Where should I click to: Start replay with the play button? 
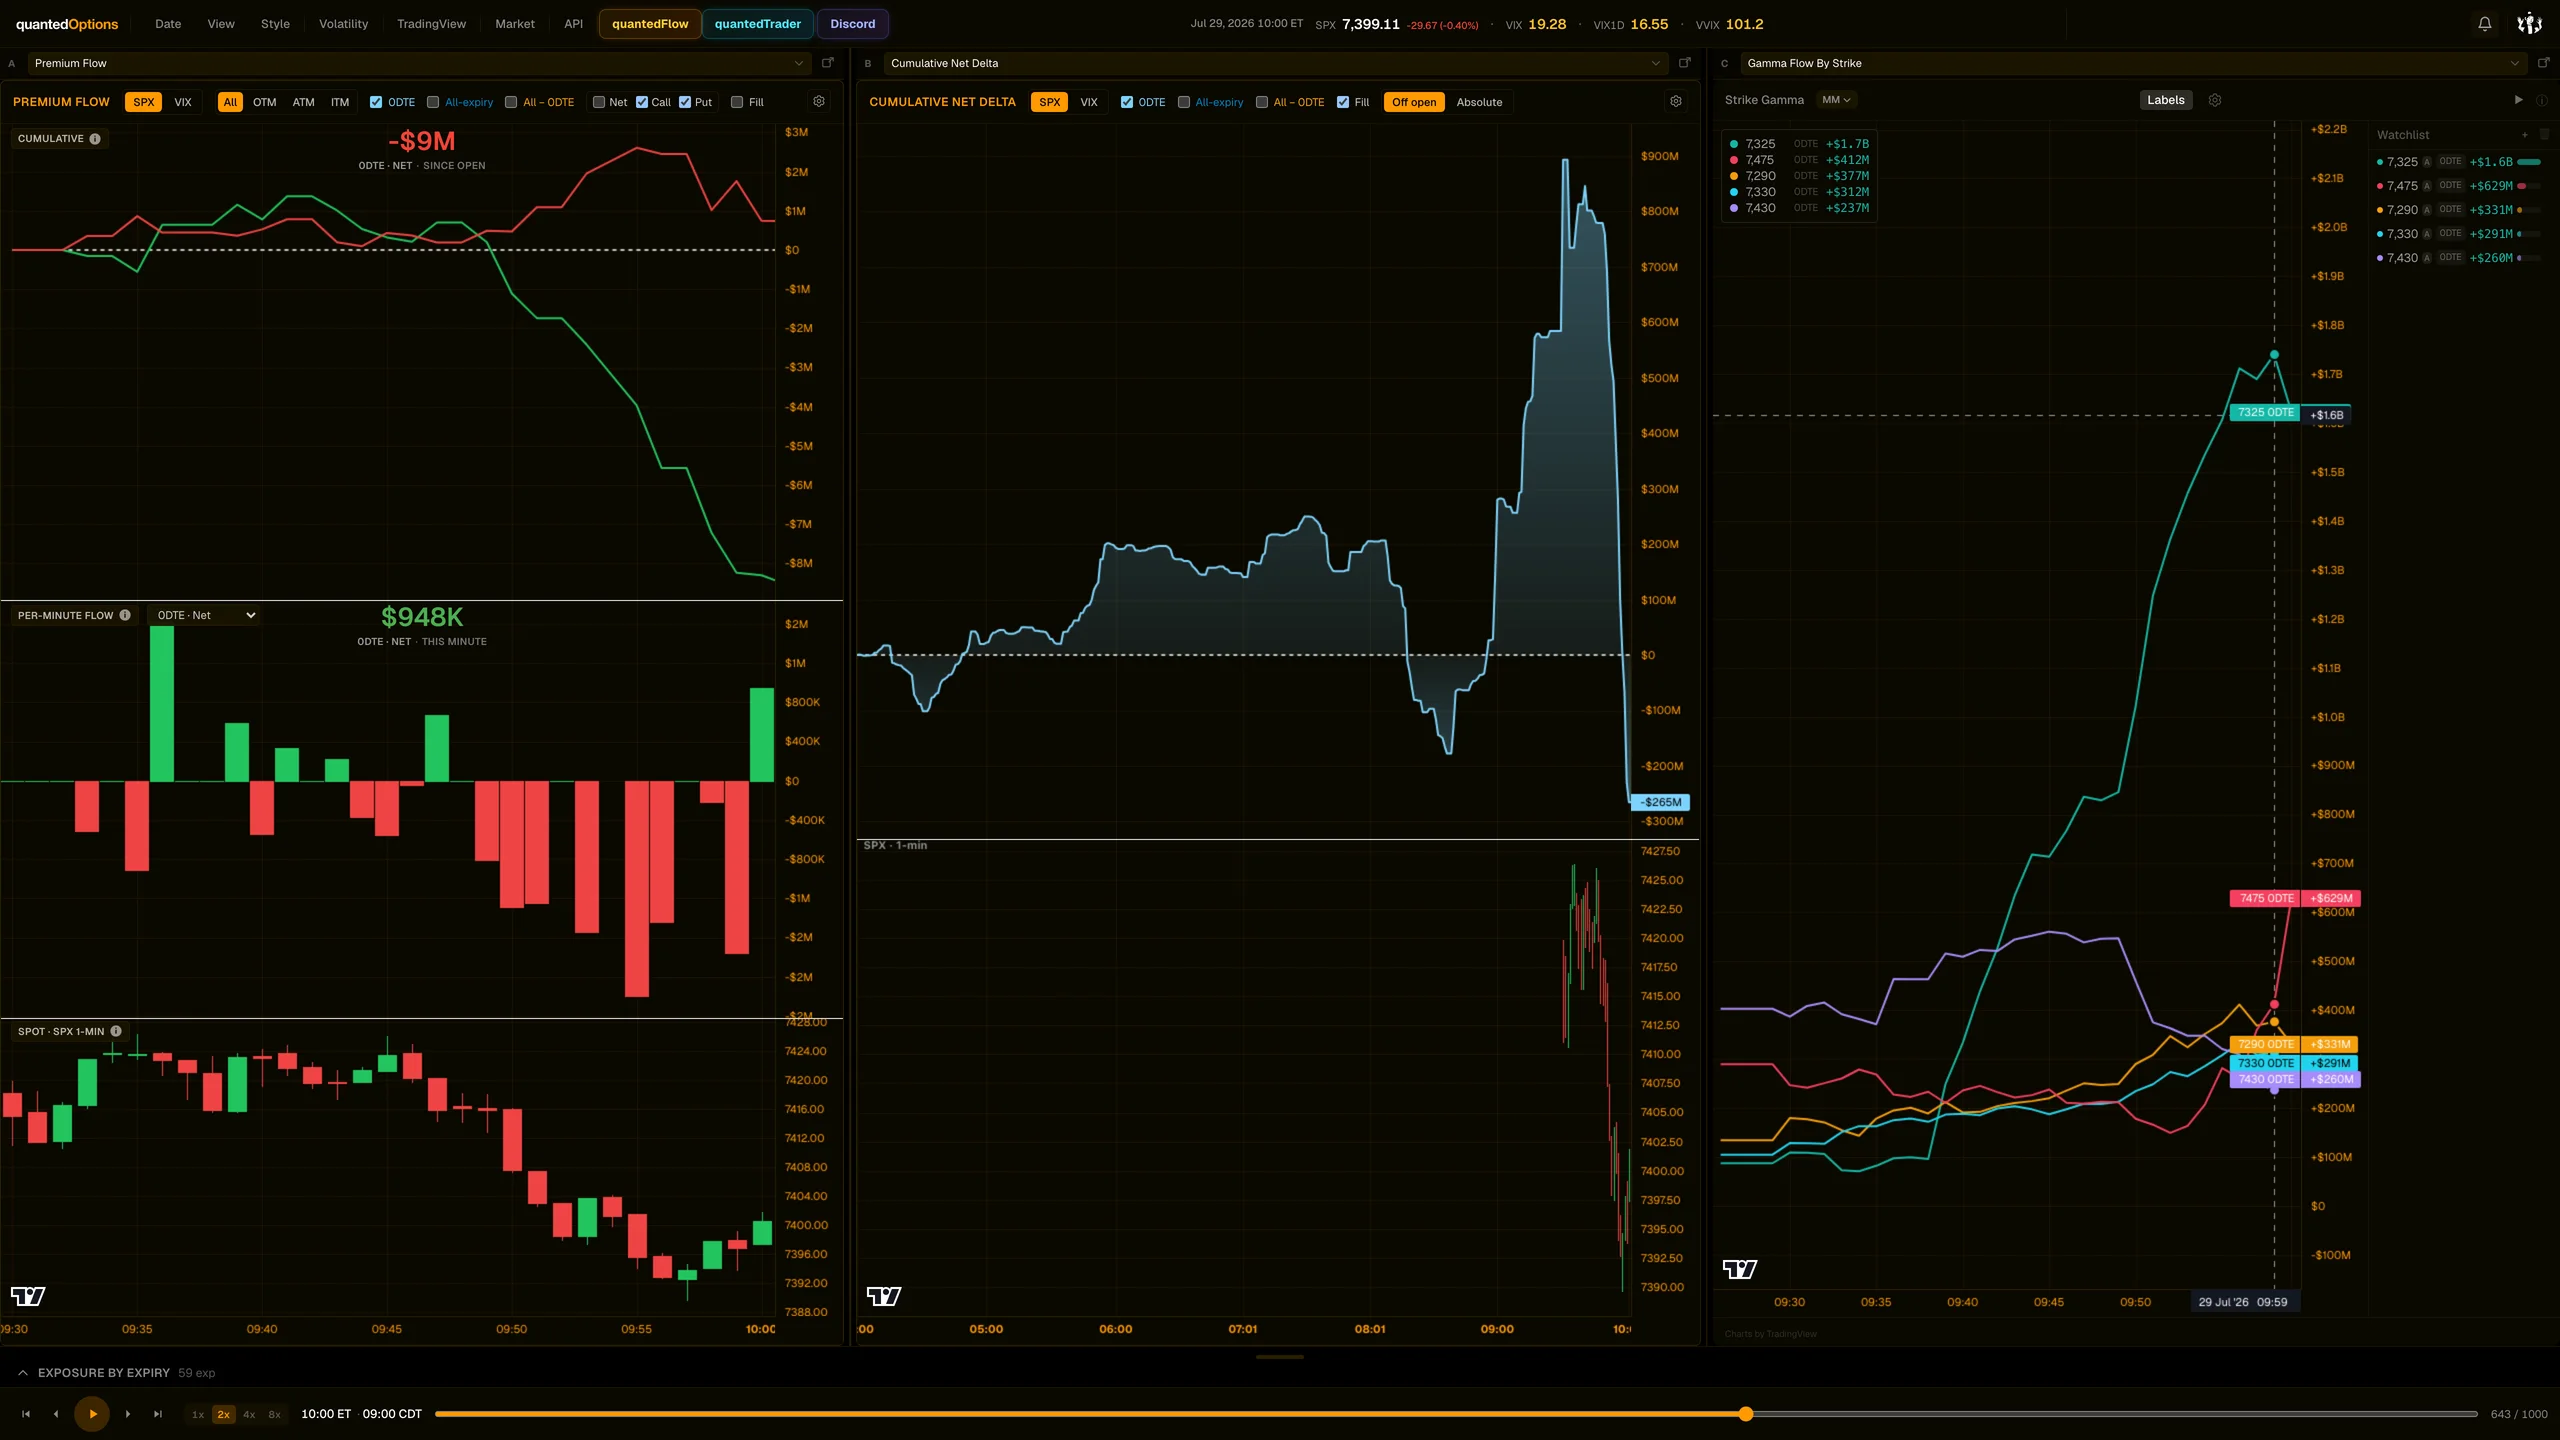tap(92, 1414)
